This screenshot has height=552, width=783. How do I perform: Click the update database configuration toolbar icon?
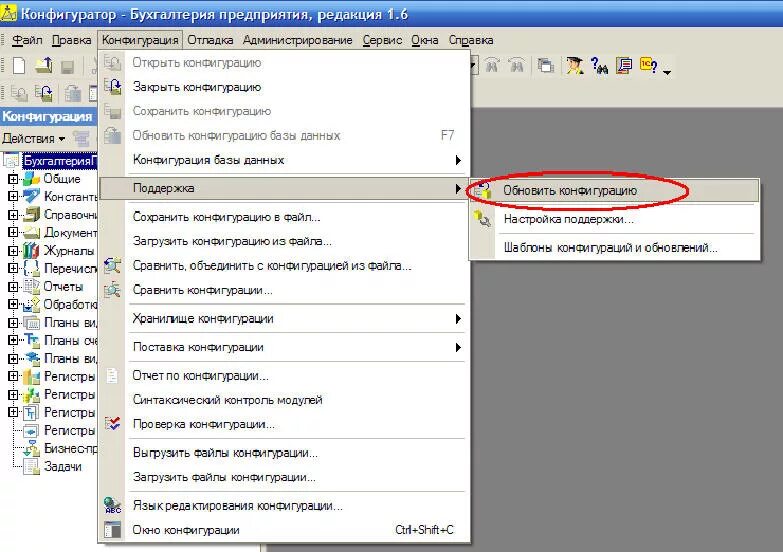tap(73, 93)
